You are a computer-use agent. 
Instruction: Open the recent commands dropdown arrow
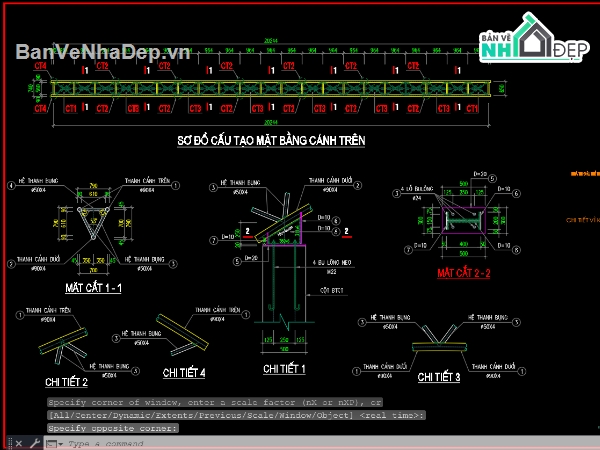(x=61, y=444)
